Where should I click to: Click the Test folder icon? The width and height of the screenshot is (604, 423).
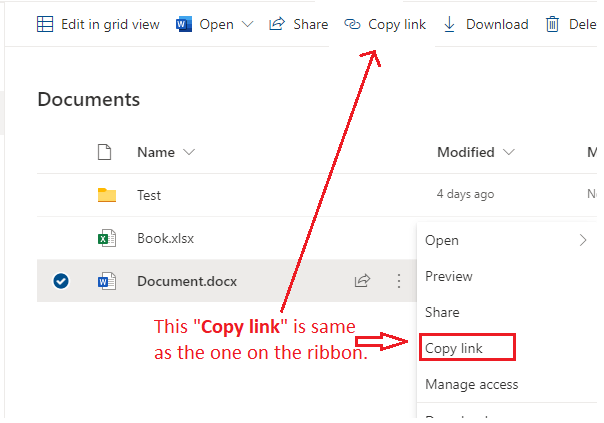point(107,195)
